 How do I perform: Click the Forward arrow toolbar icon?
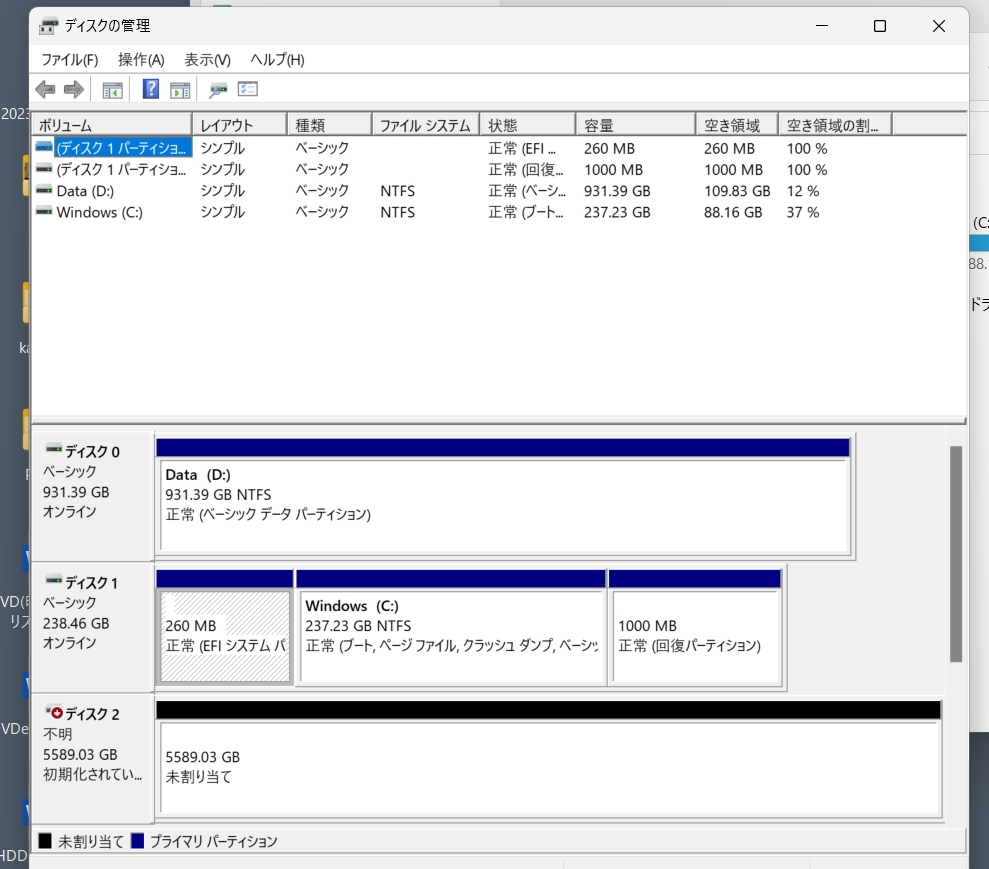(73, 90)
